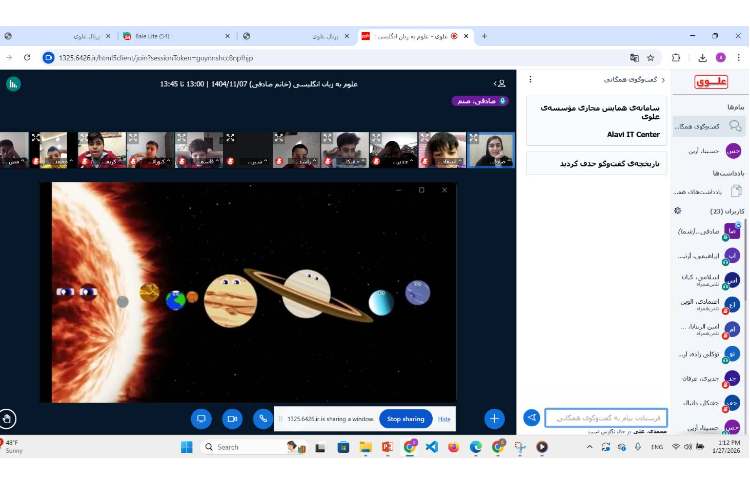Image resolution: width=750 pixels, height=480 pixels.
Task: Click the talking indicator pill for صادقی
Action: point(480,101)
